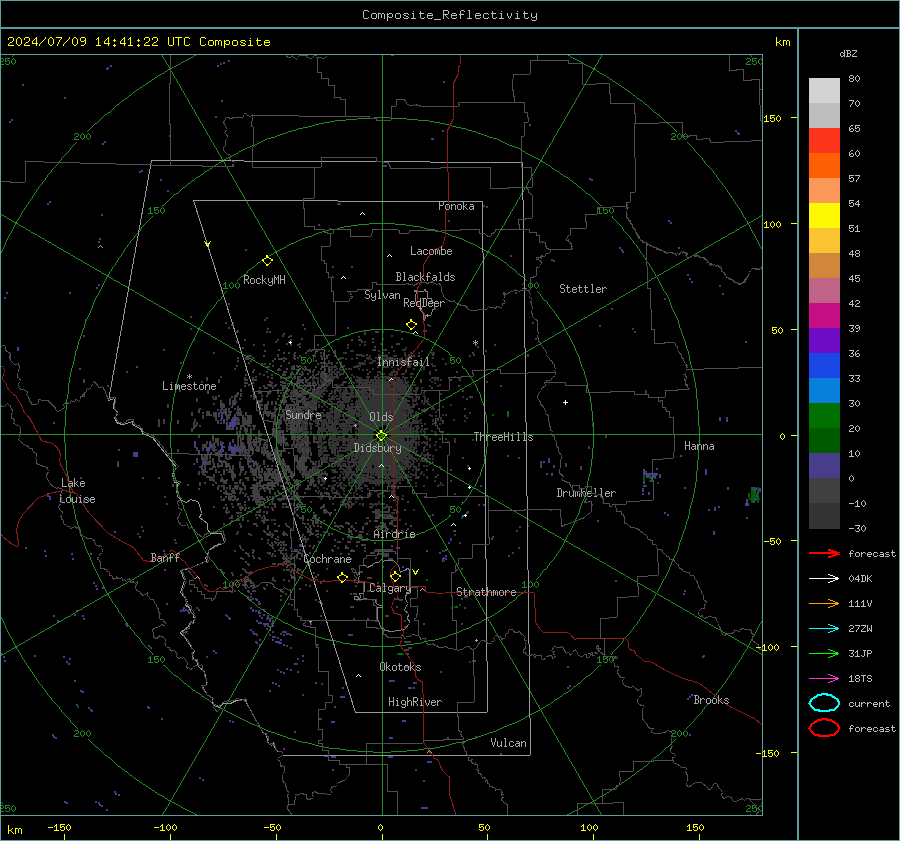Click the RockyMH label
The height and width of the screenshot is (841, 900).
(x=264, y=280)
